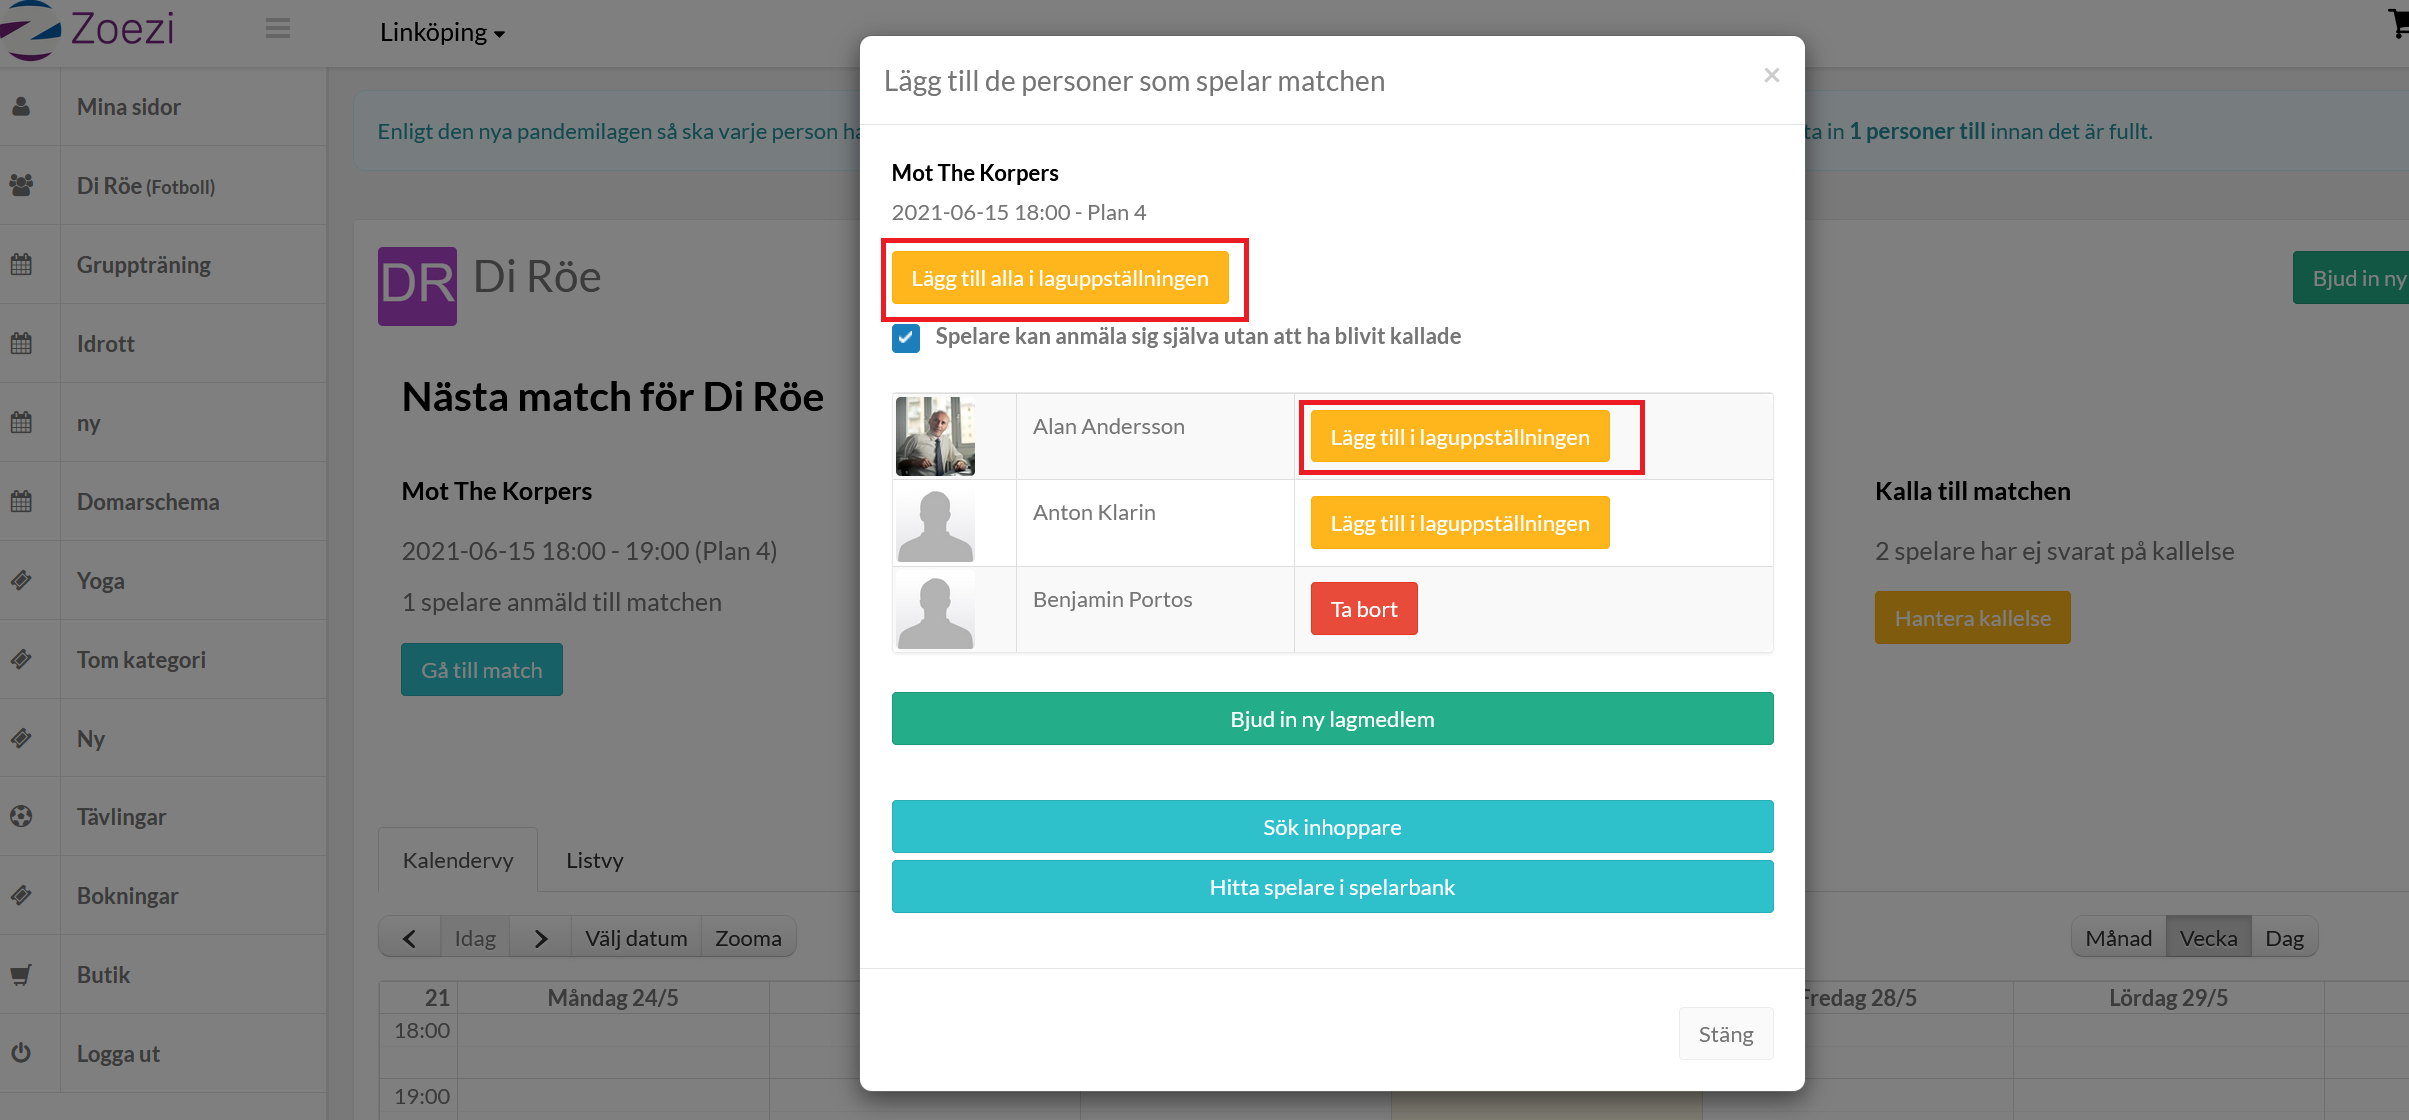Remove Benjamin Portos with Ta bort
This screenshot has height=1120, width=2409.
point(1363,609)
